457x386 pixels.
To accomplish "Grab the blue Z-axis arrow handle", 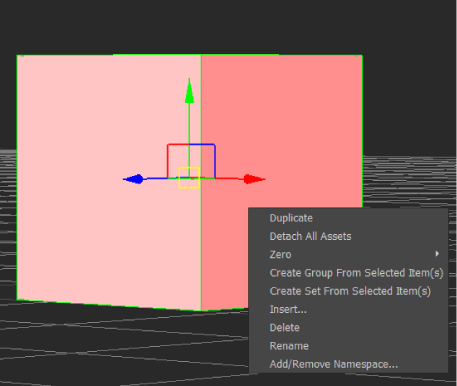I will [x=134, y=179].
